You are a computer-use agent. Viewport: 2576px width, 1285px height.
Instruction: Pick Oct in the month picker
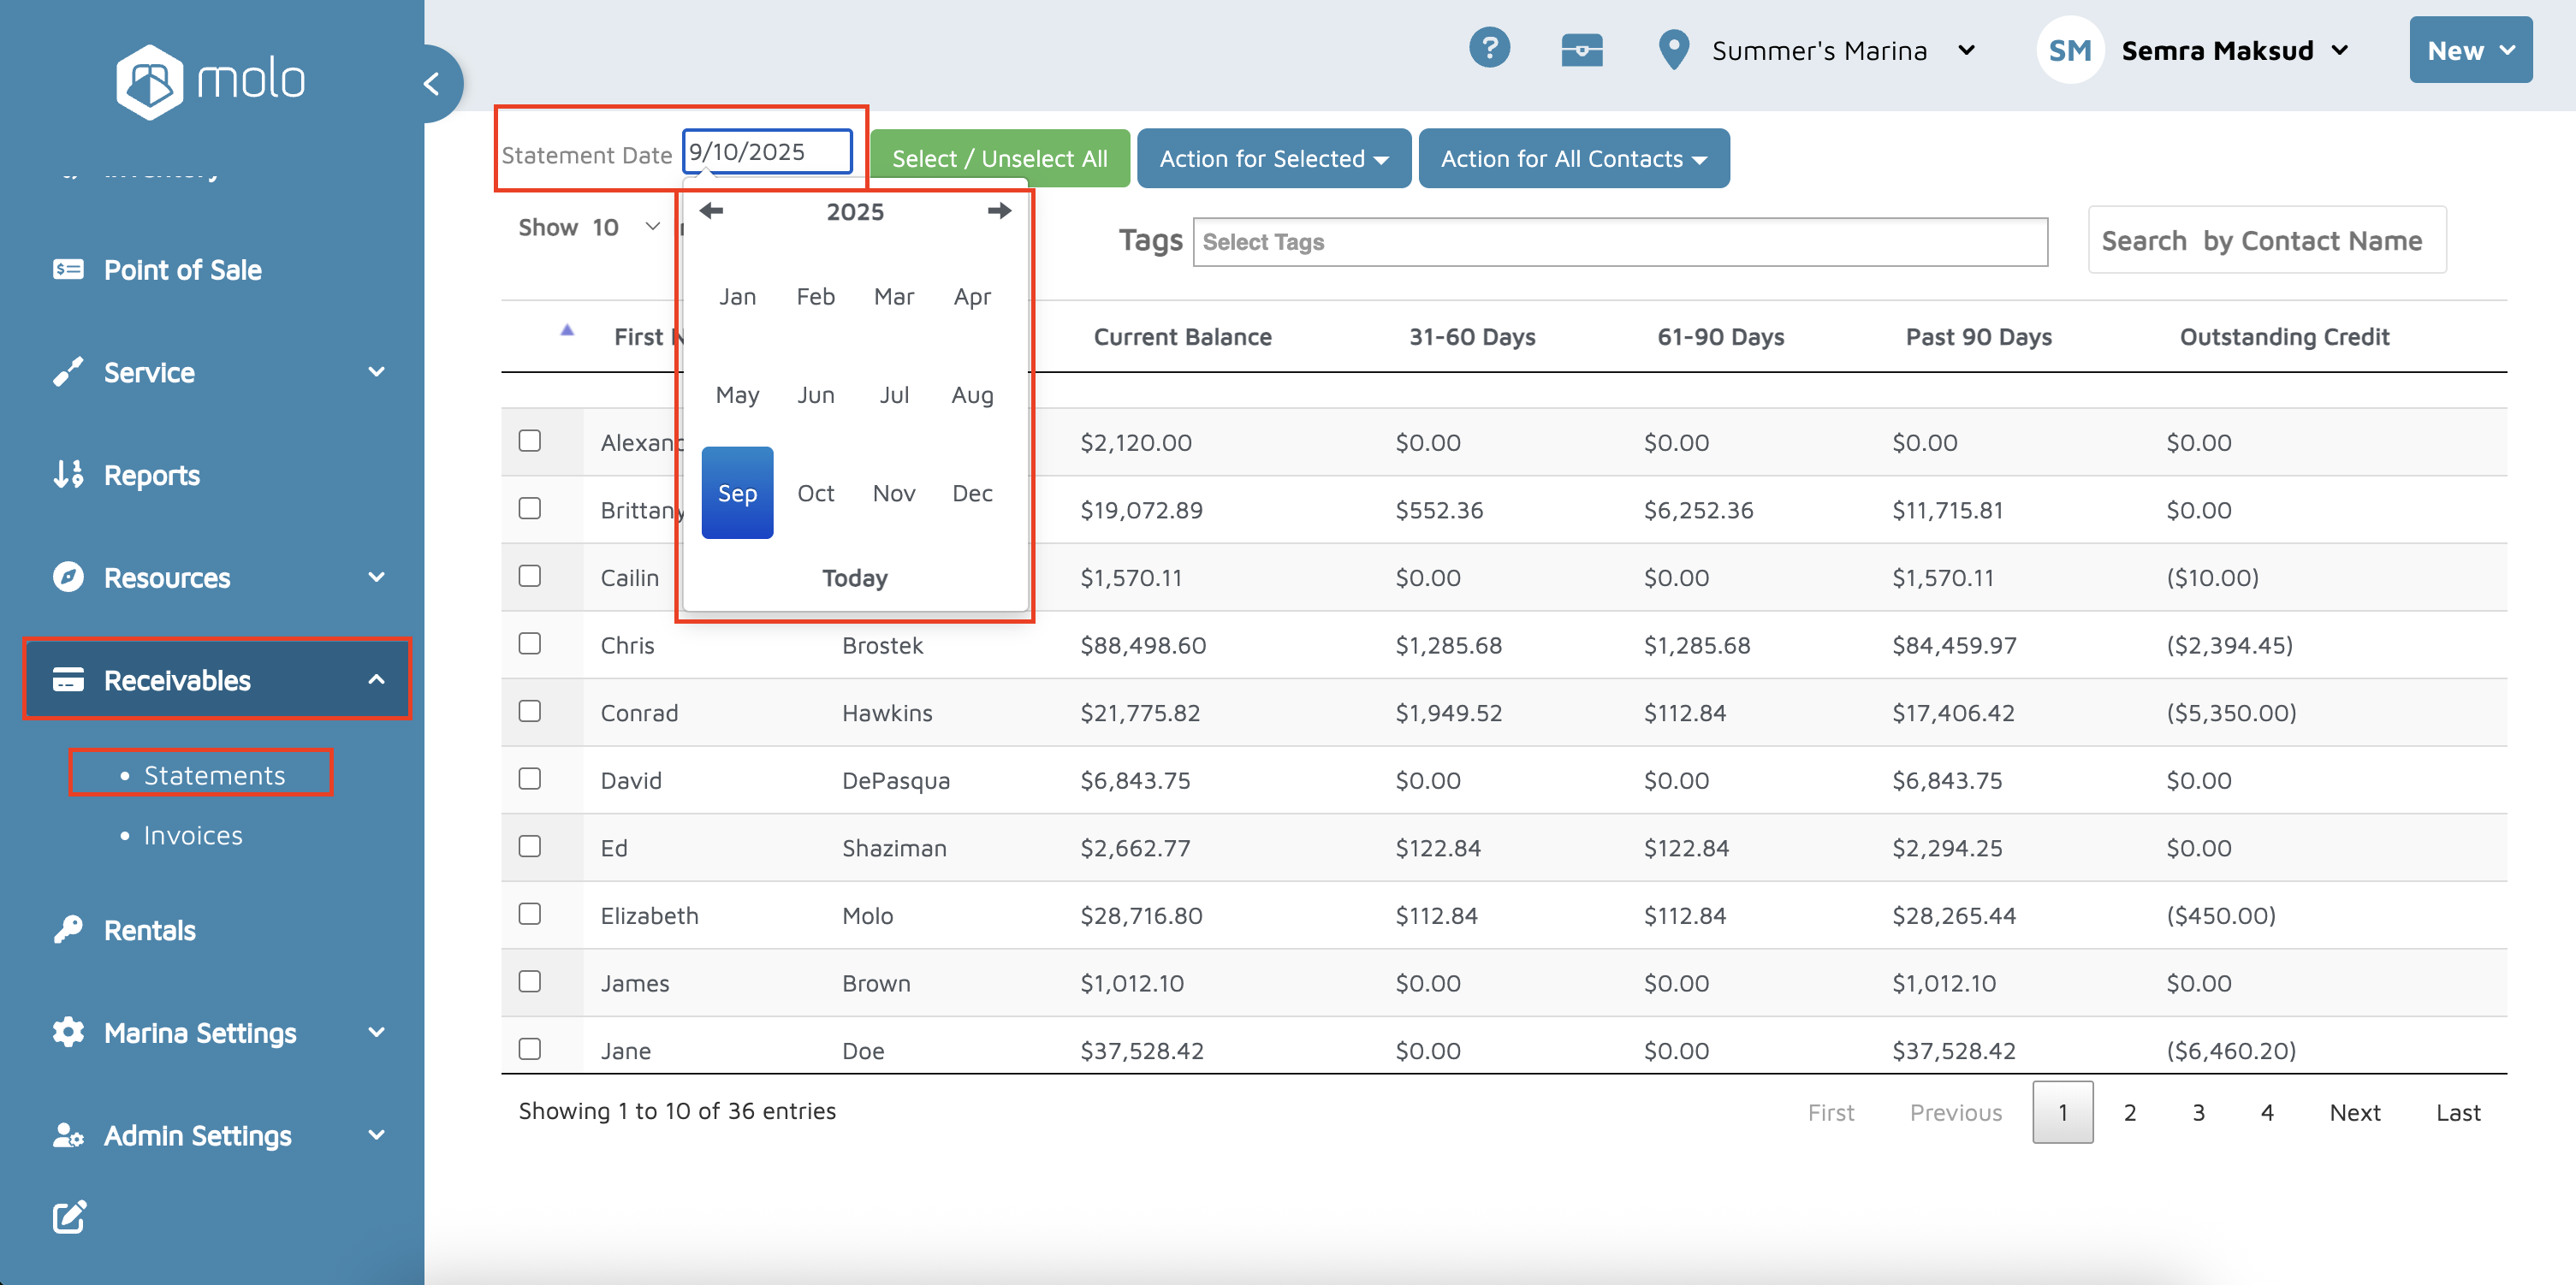coord(815,493)
